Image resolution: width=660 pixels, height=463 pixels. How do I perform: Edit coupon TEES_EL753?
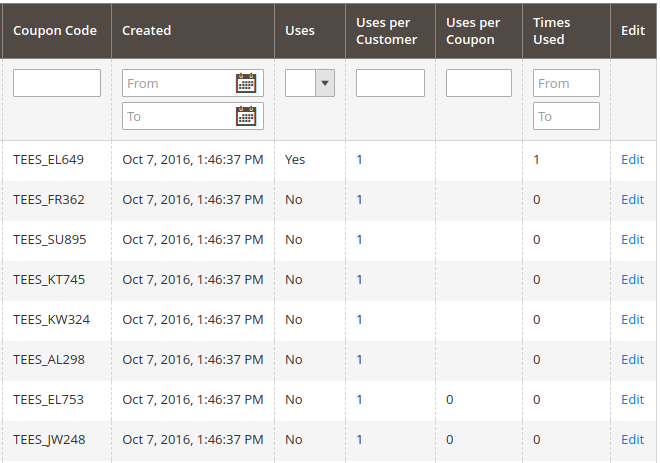pos(632,399)
